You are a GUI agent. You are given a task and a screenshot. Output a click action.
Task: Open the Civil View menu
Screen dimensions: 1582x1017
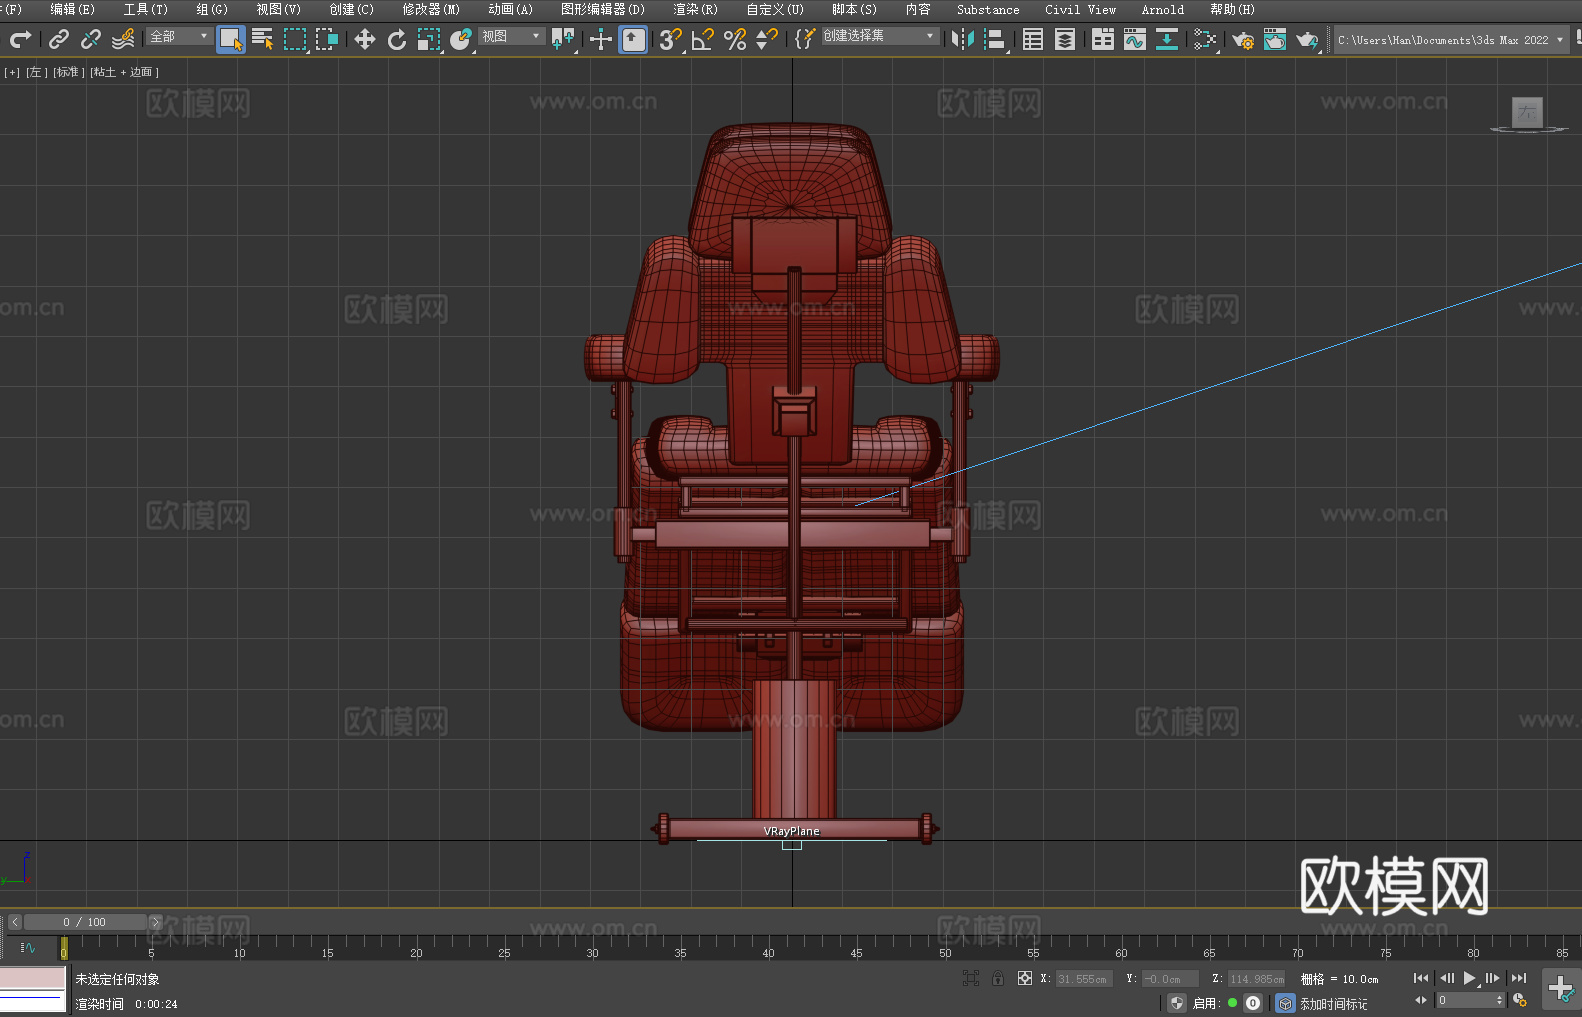1081,9
